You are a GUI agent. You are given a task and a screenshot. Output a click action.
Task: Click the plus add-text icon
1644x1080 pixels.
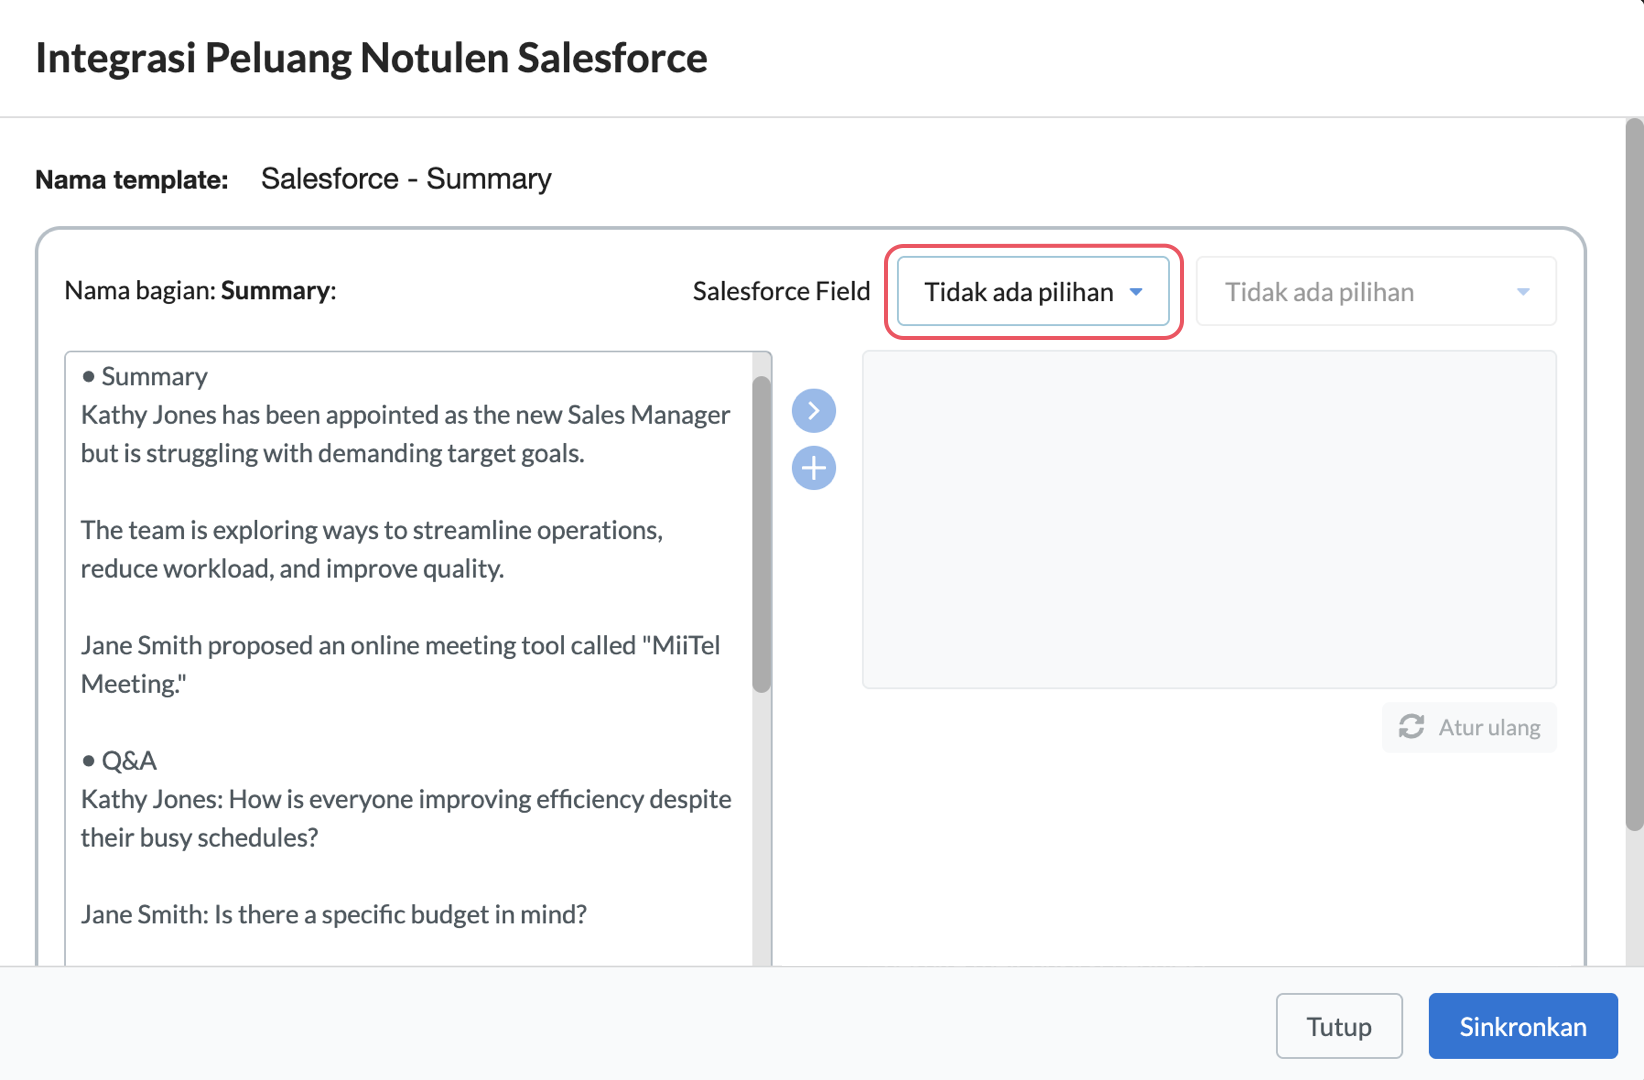click(814, 468)
